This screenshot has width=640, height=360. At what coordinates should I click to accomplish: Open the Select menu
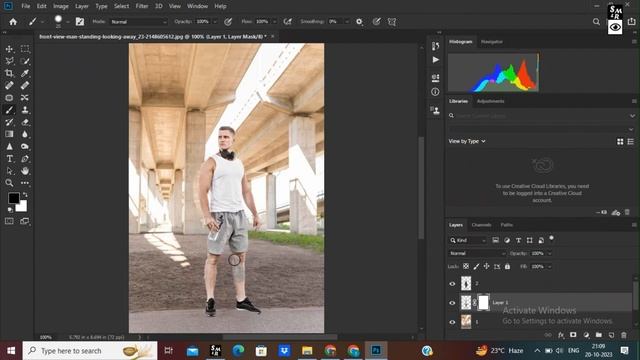point(121,6)
